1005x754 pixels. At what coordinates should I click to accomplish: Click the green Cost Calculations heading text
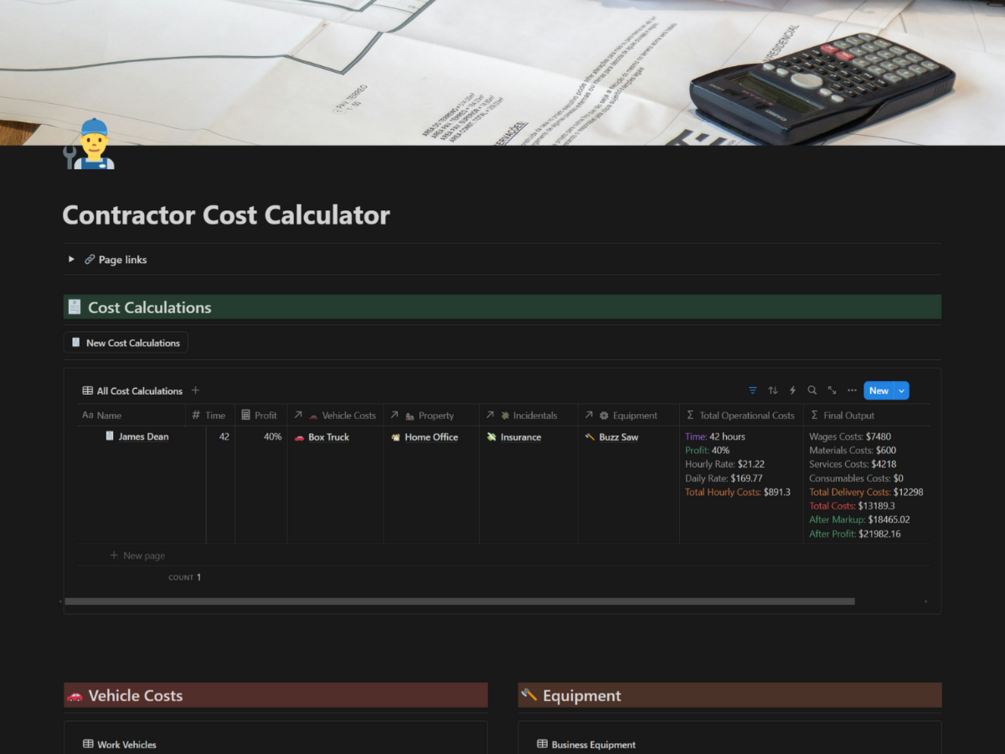pyautogui.click(x=149, y=308)
